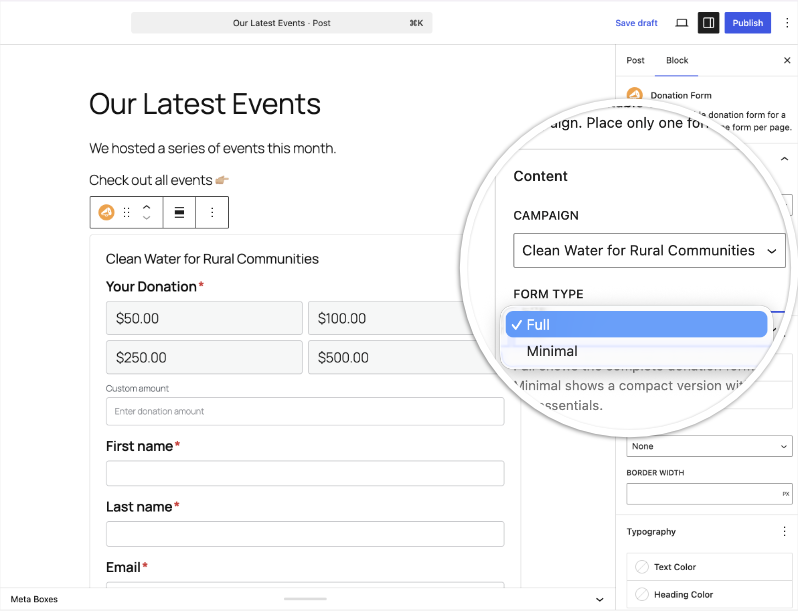This screenshot has height=611, width=798.
Task: Click the 'Check out all events' paragraph
Action: pyautogui.click(x=159, y=180)
